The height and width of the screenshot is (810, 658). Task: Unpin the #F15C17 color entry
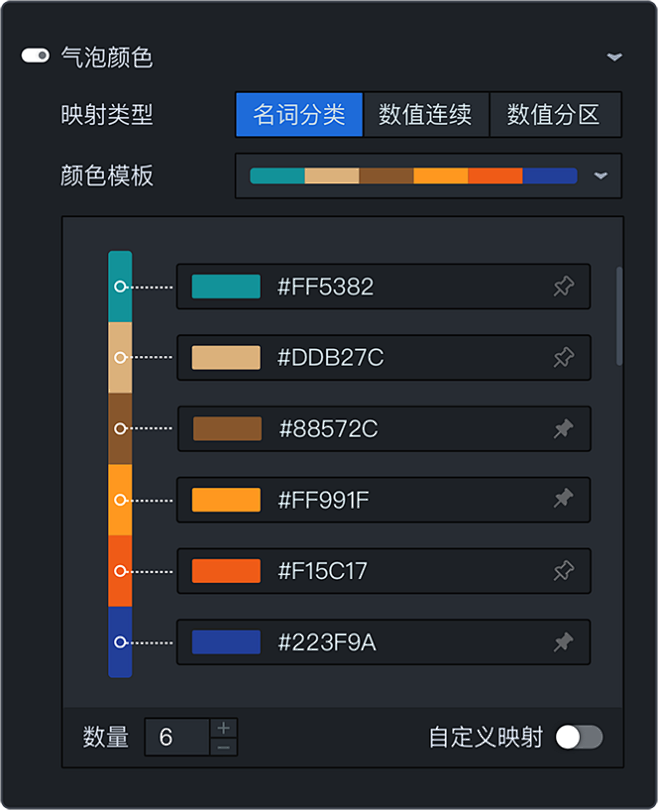(563, 570)
